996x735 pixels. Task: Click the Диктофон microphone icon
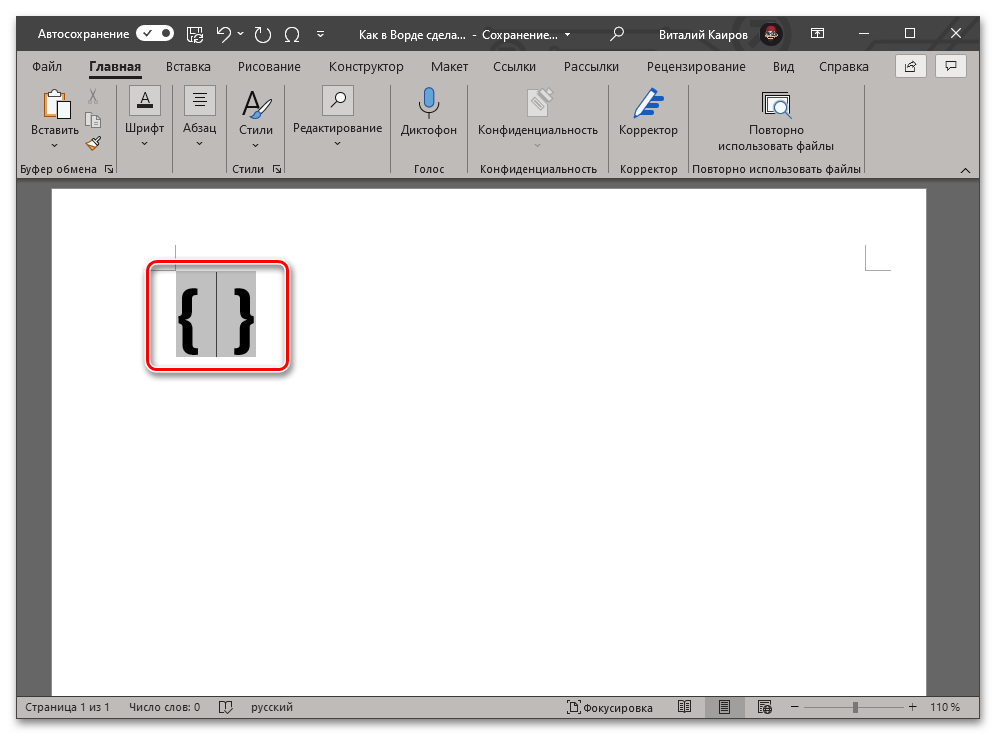(428, 103)
